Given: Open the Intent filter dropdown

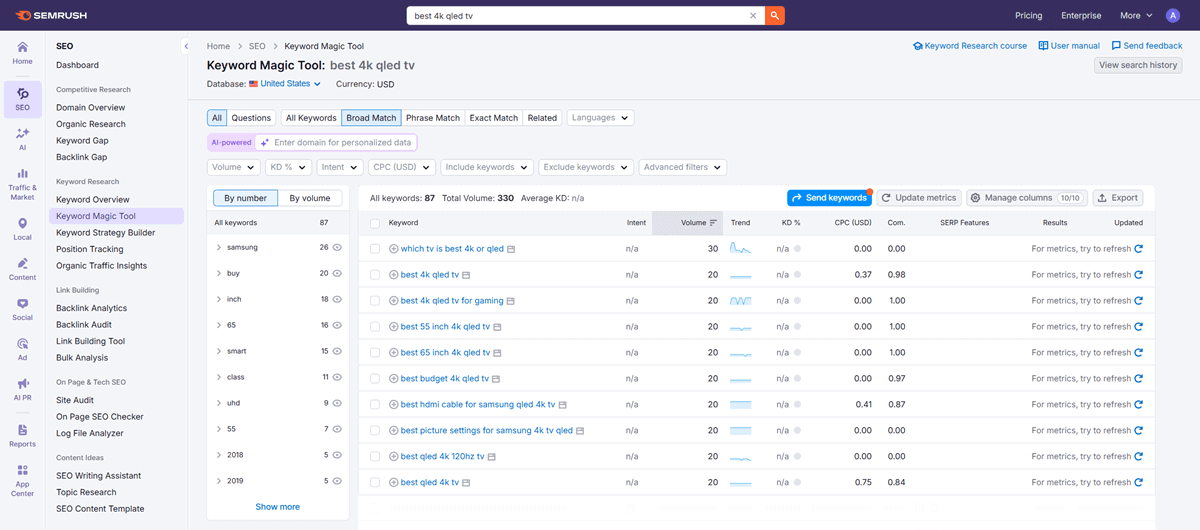Looking at the screenshot, I should tap(339, 167).
